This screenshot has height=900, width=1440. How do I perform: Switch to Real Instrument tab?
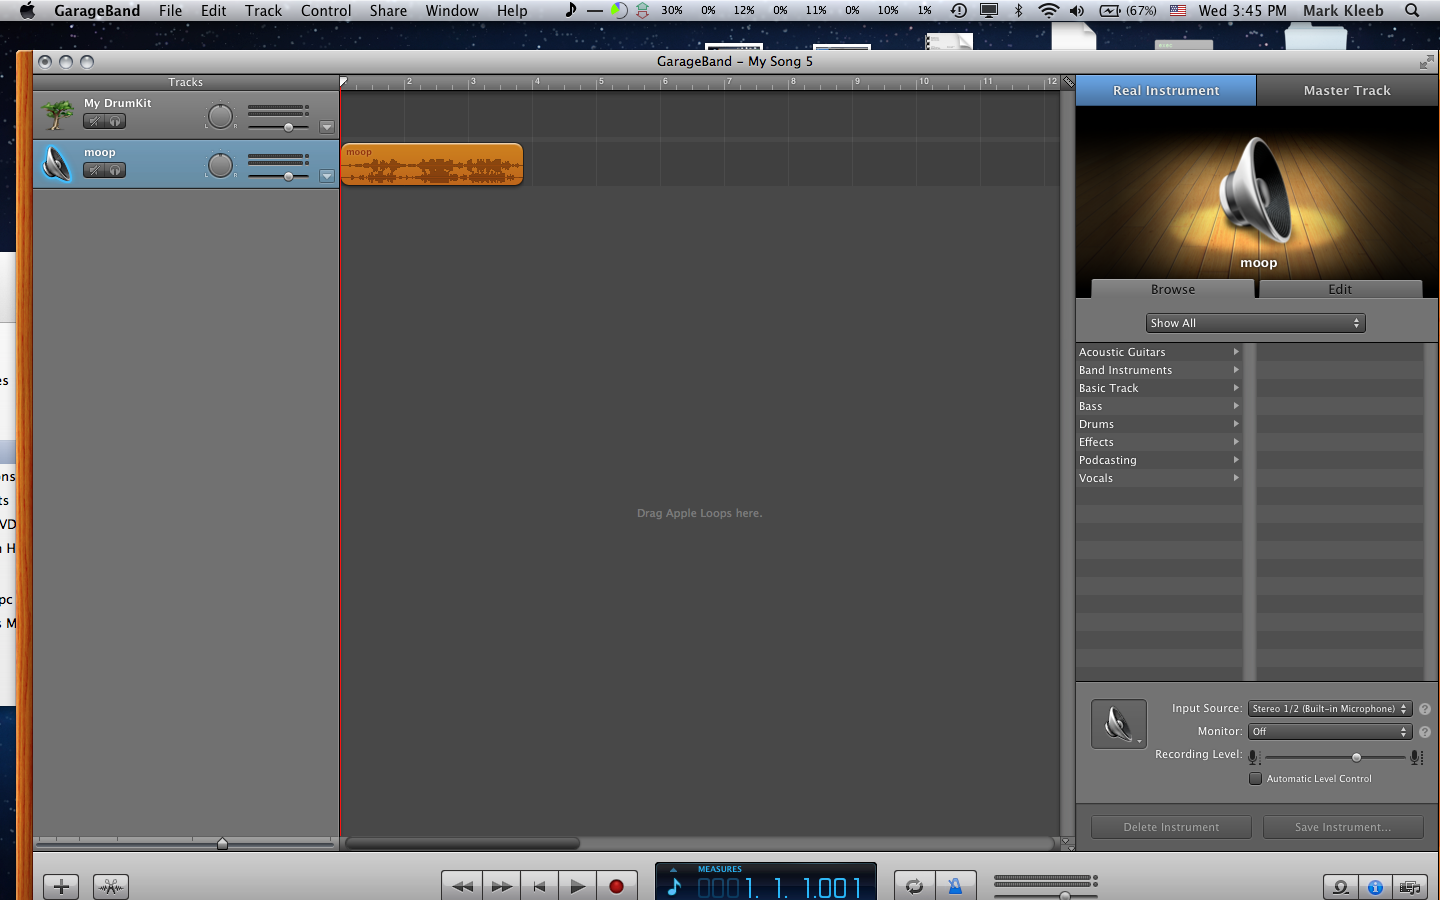1166,90
